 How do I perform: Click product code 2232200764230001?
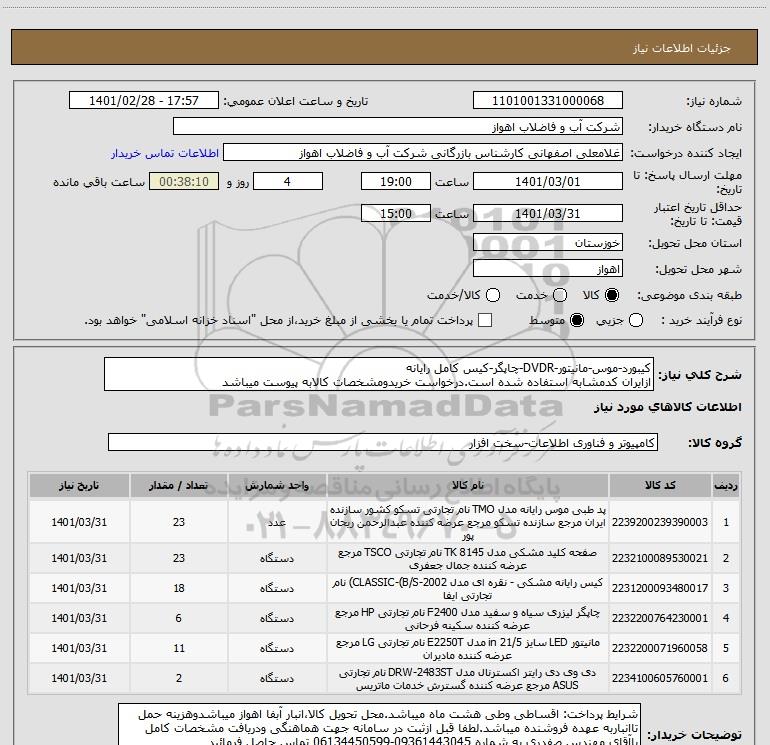pos(660,618)
